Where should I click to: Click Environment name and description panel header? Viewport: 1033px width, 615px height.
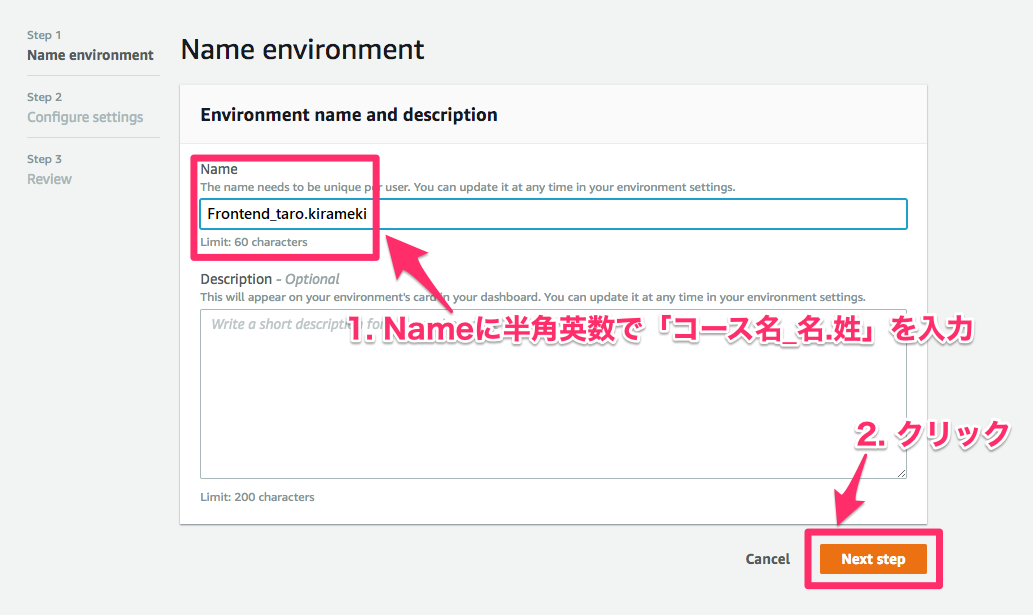[x=349, y=115]
